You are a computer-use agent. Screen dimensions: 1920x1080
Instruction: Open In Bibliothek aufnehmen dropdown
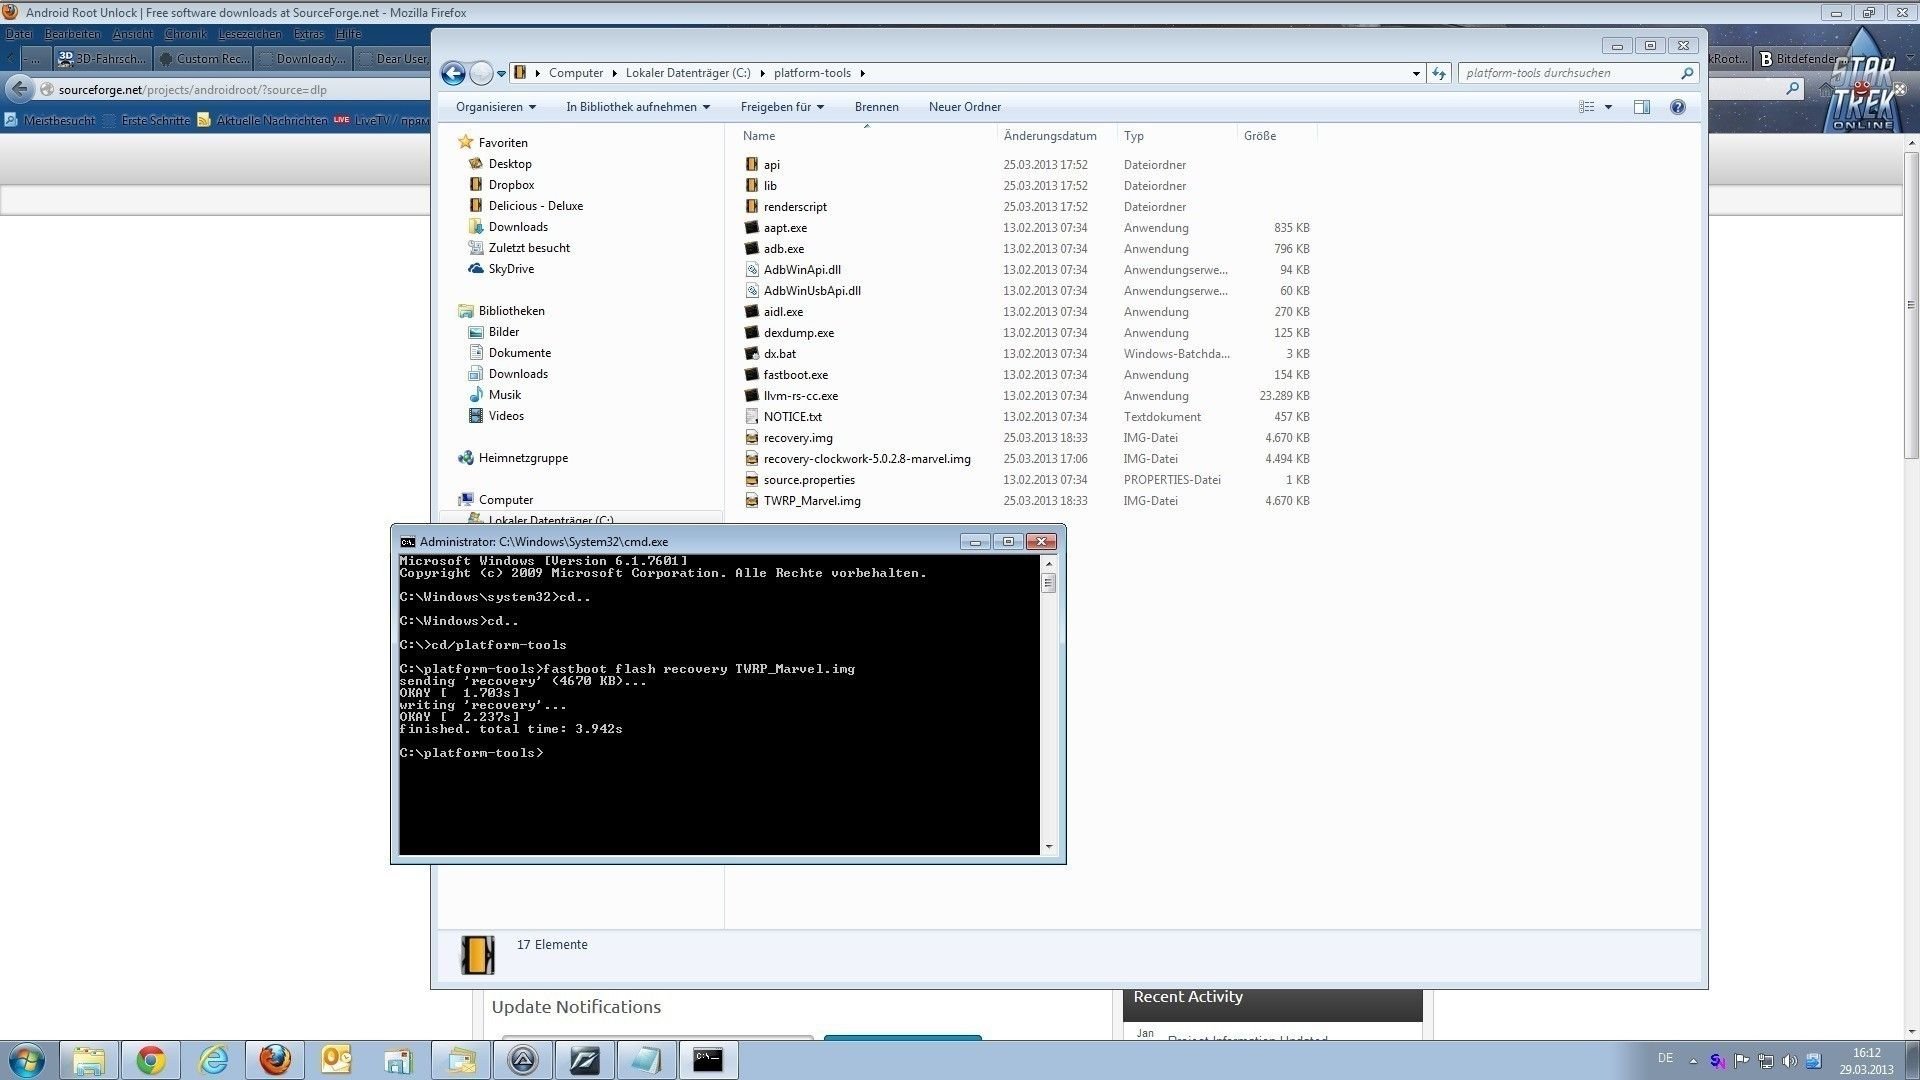638,107
